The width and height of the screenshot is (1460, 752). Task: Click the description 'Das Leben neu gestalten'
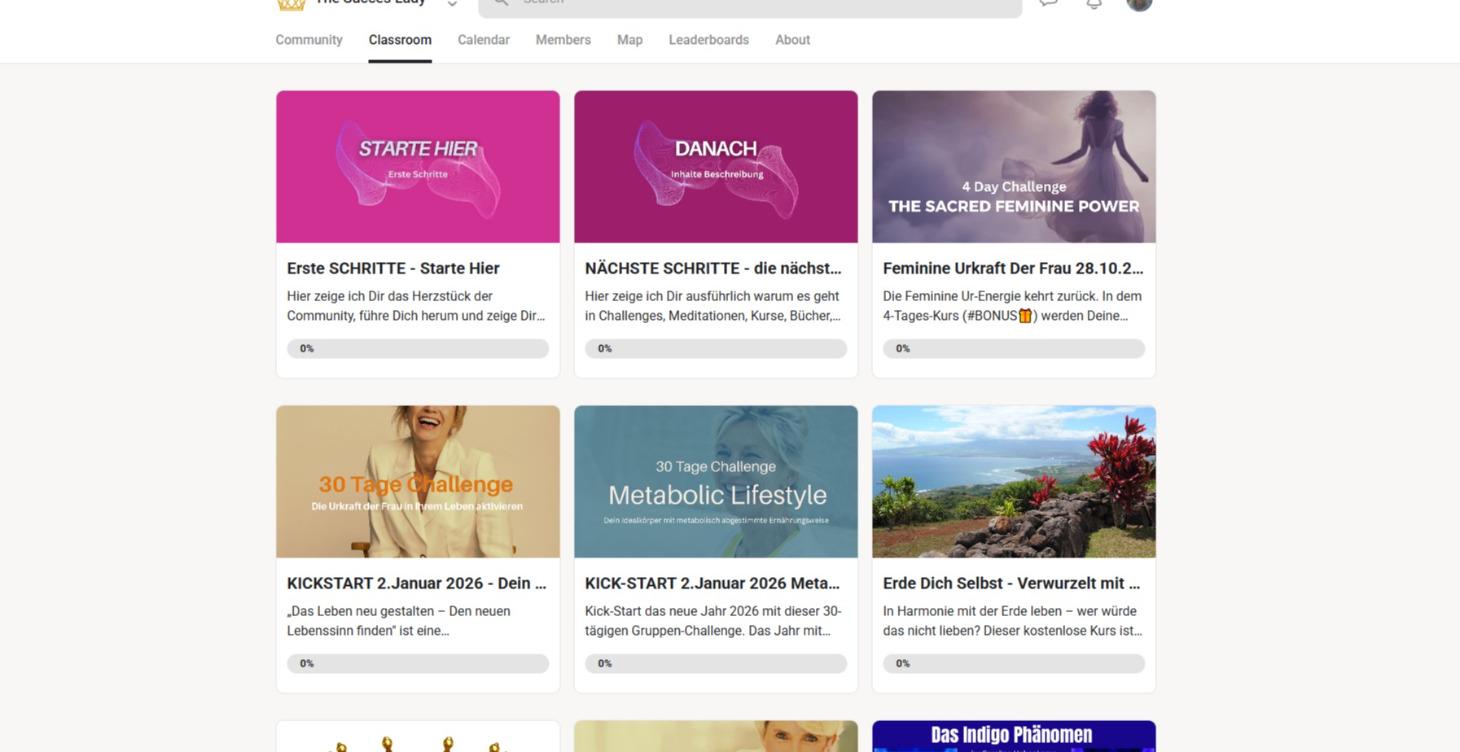[x=399, y=621]
